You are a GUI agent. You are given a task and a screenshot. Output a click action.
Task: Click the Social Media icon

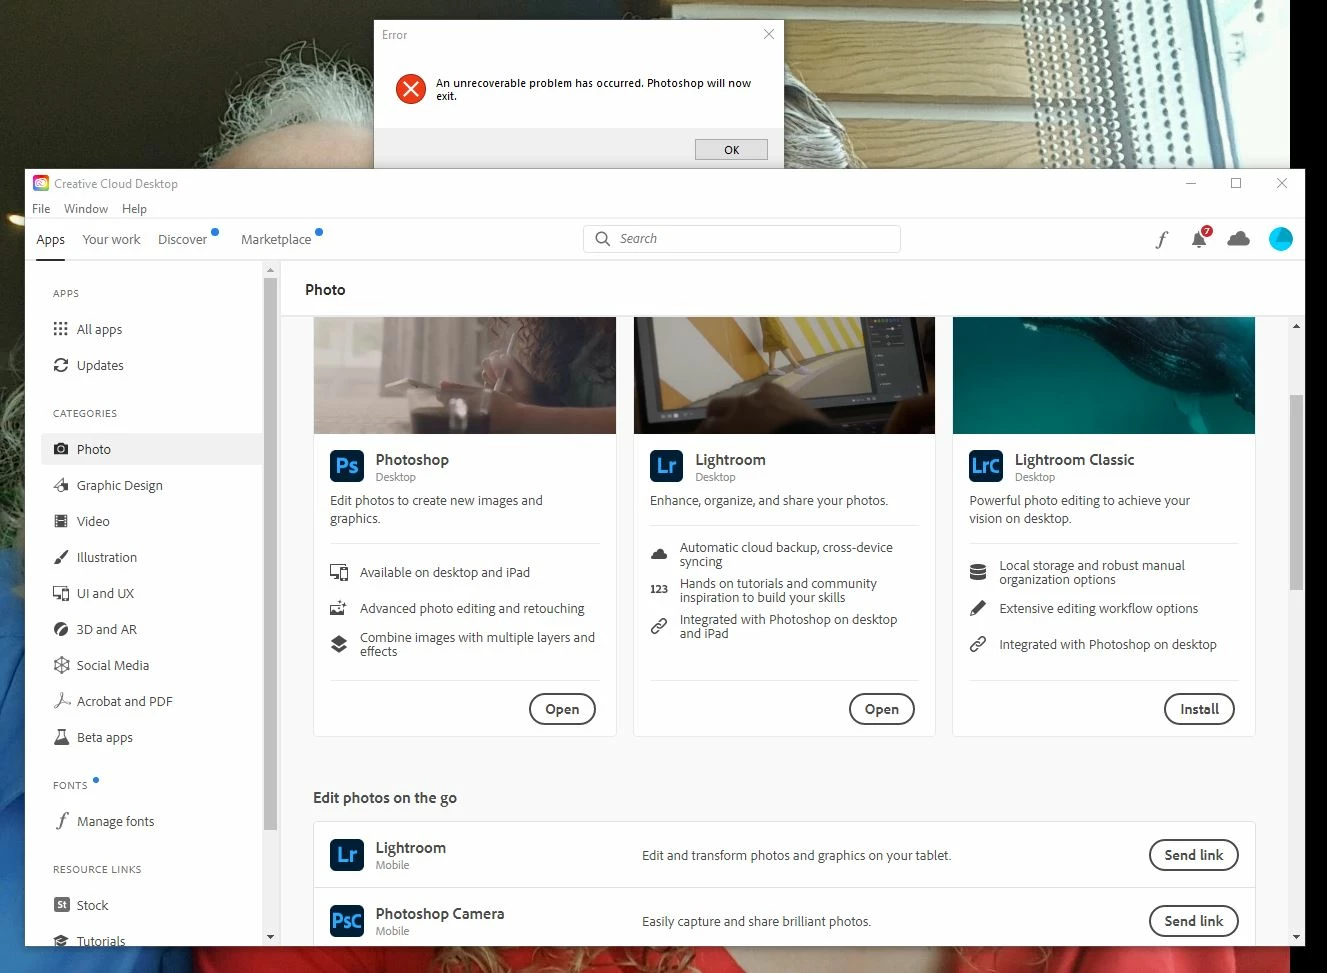(61, 665)
